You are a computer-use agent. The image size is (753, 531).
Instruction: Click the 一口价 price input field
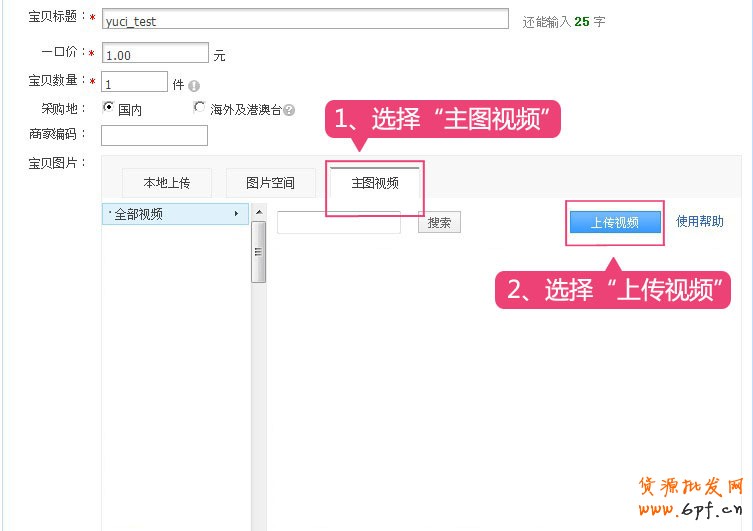[155, 54]
